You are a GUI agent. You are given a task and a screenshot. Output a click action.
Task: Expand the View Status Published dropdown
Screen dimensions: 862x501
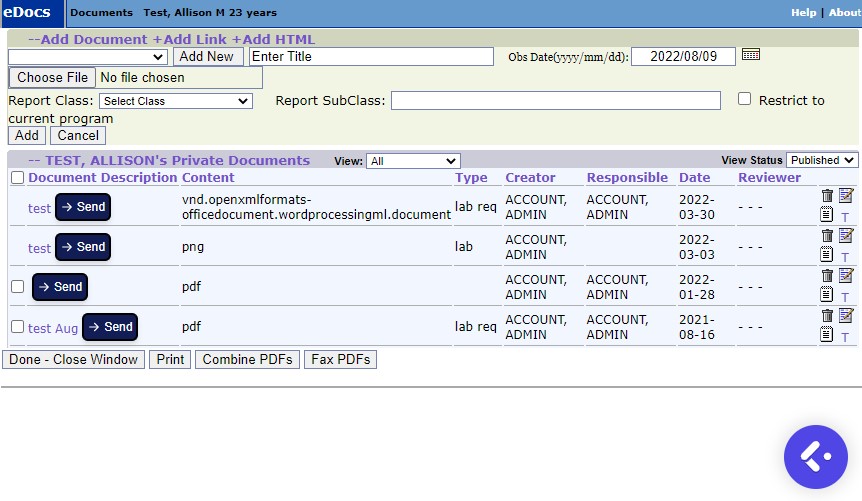[x=821, y=160]
